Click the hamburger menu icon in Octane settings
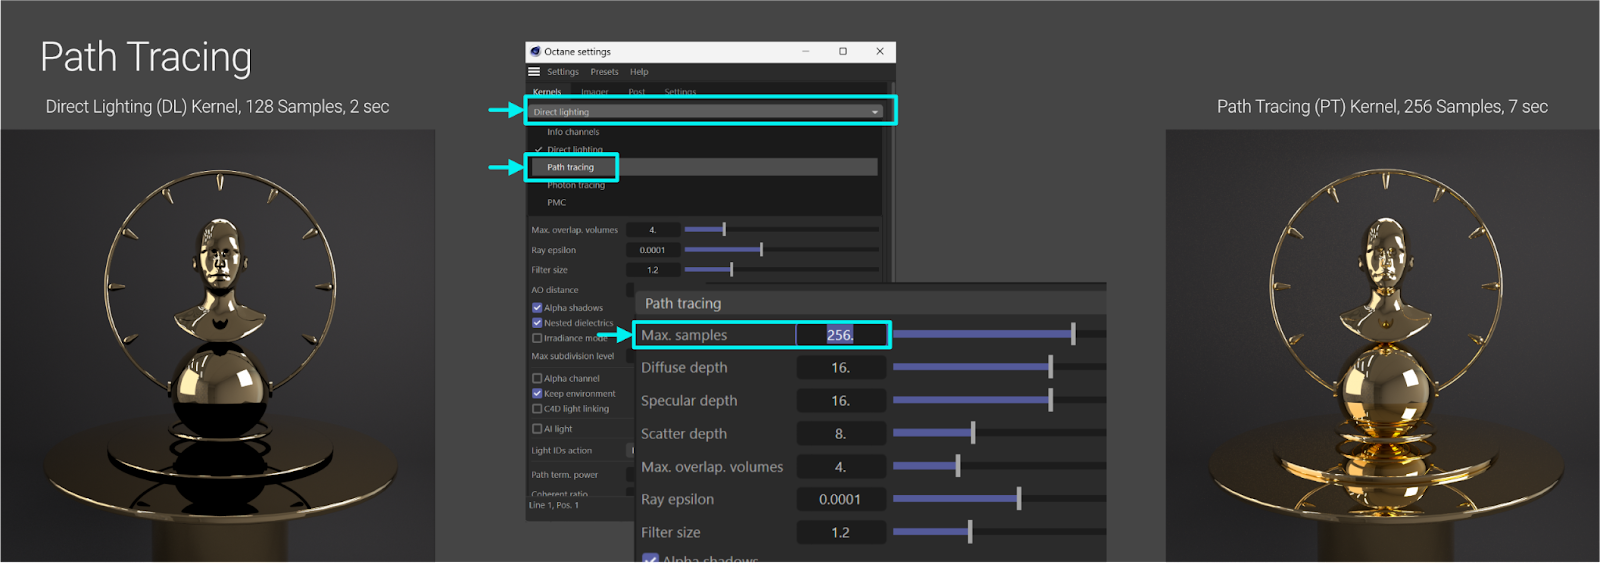Image resolution: width=1600 pixels, height=563 pixels. click(534, 72)
